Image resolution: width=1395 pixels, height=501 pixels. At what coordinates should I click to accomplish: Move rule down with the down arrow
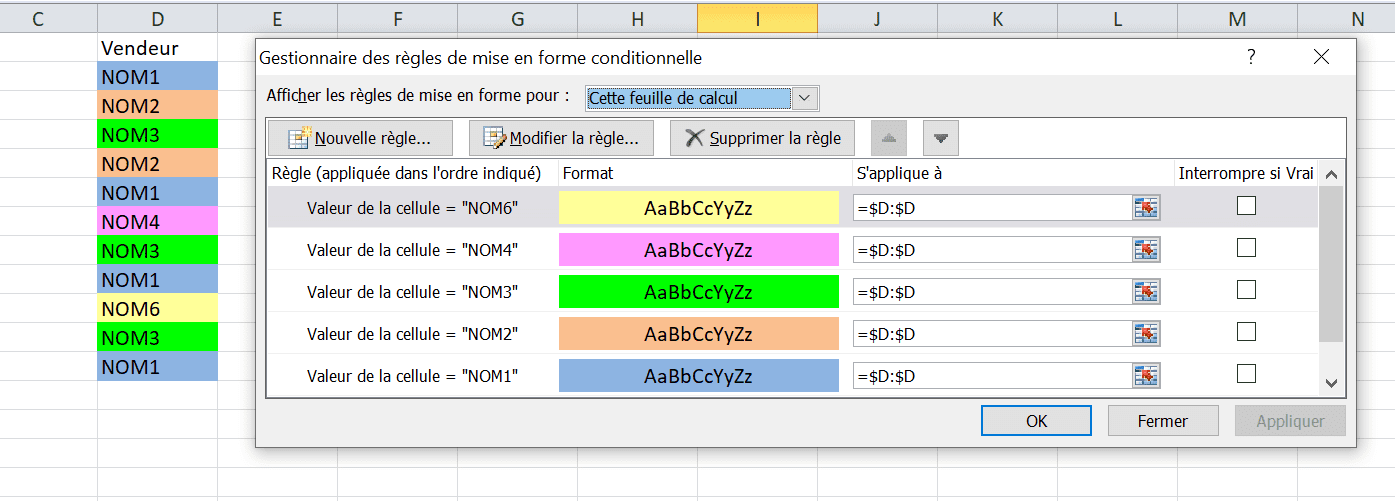coord(940,138)
